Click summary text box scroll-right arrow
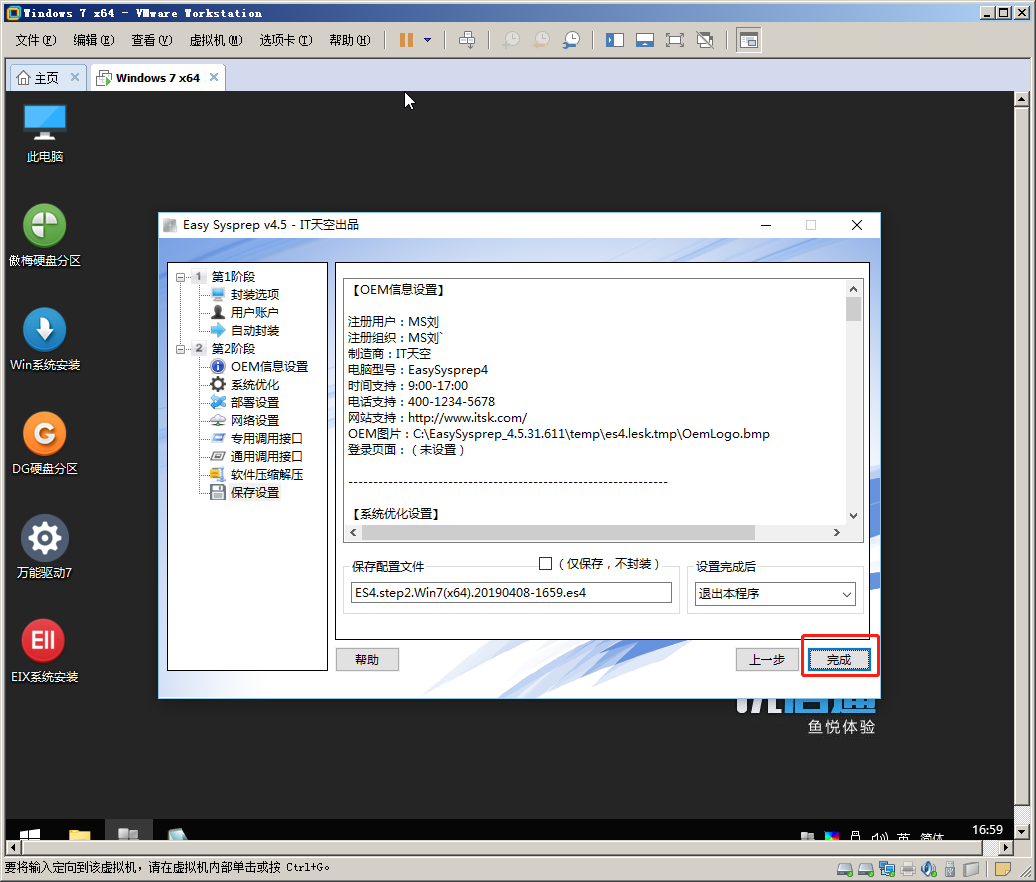 836,533
